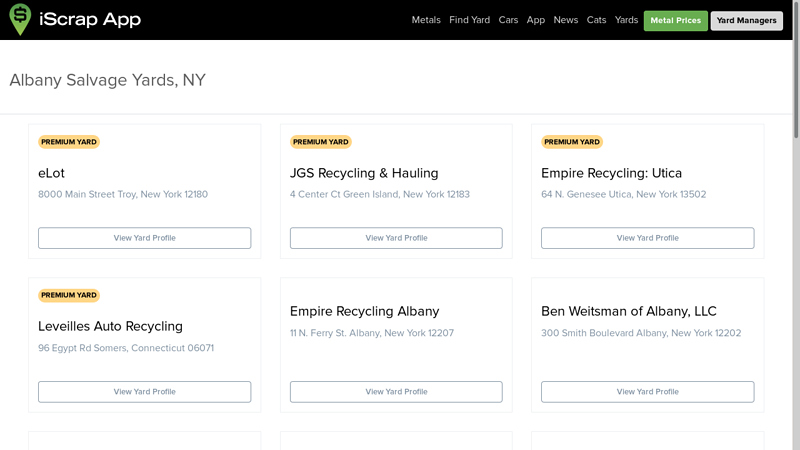
Task: Open the Yards navigation link
Action: point(627,20)
